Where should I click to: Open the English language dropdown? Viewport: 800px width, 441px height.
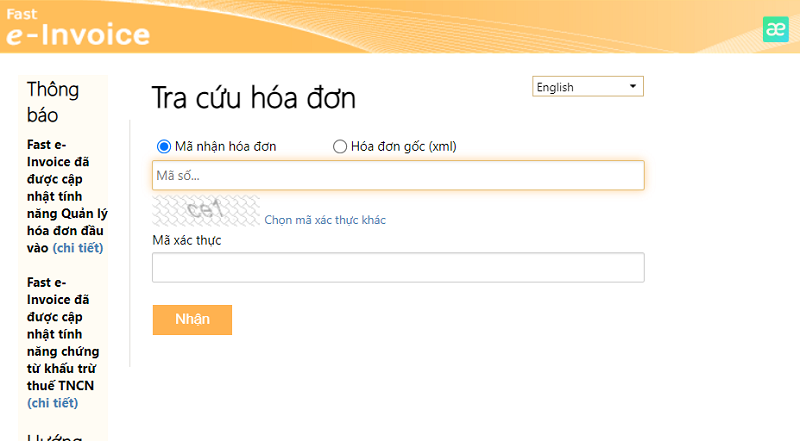(x=587, y=87)
